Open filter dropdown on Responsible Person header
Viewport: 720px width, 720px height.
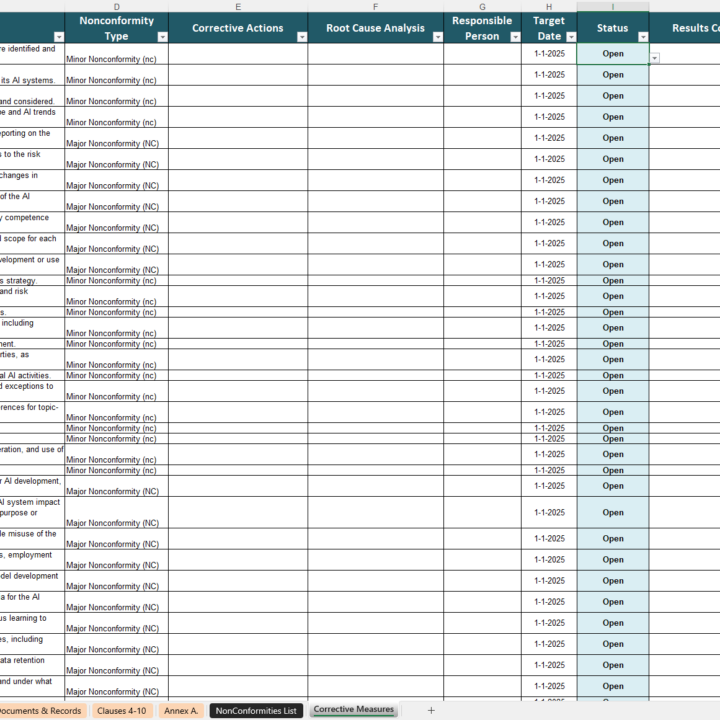tap(515, 37)
